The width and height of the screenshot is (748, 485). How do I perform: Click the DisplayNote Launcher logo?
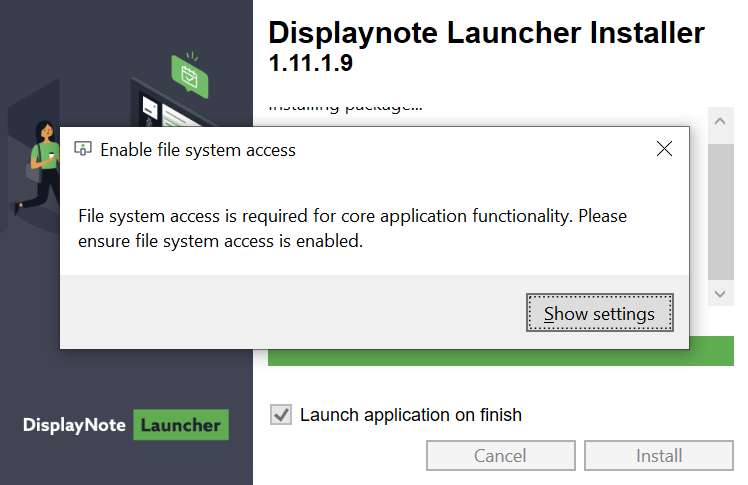point(126,424)
